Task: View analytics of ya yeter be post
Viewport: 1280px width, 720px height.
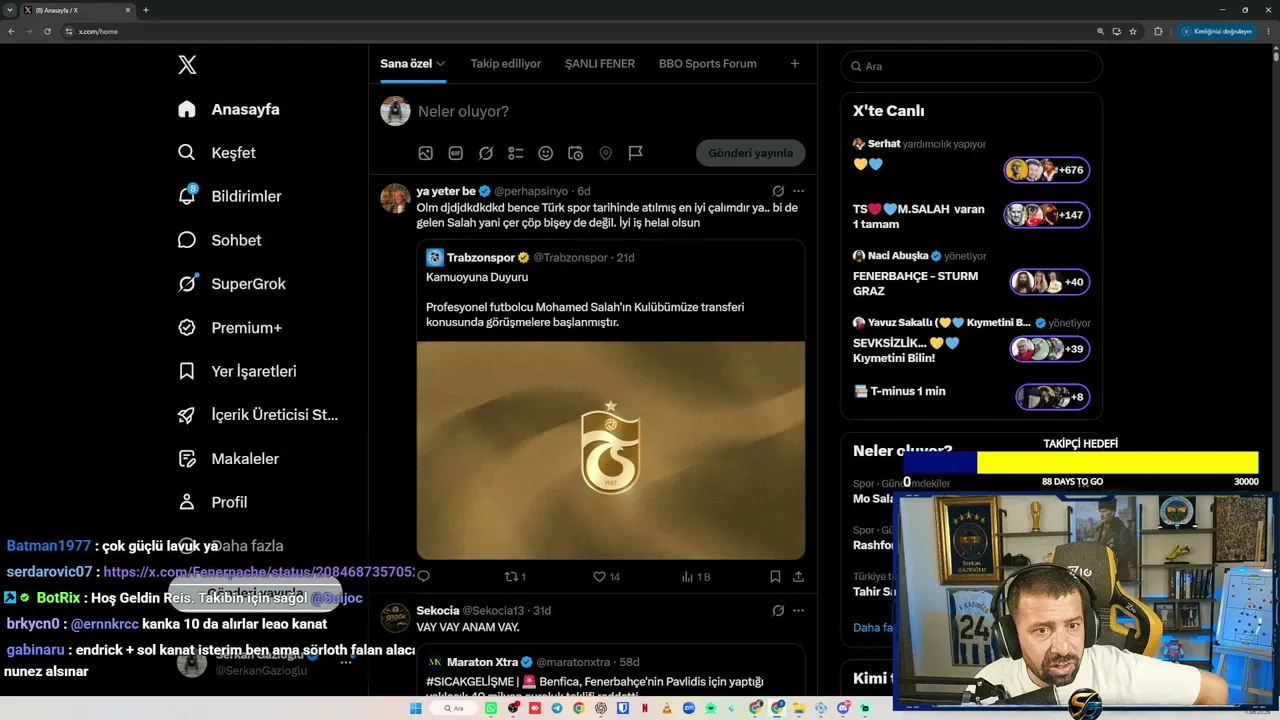Action: click(x=695, y=576)
